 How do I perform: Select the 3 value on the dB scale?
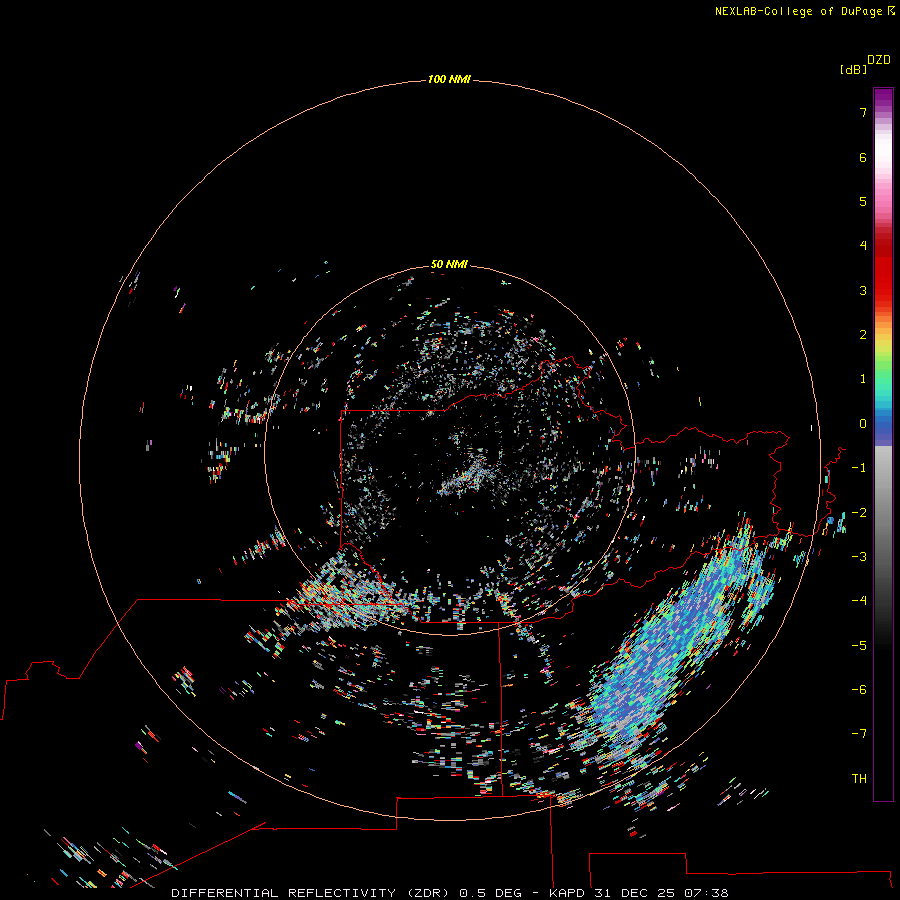(863, 290)
